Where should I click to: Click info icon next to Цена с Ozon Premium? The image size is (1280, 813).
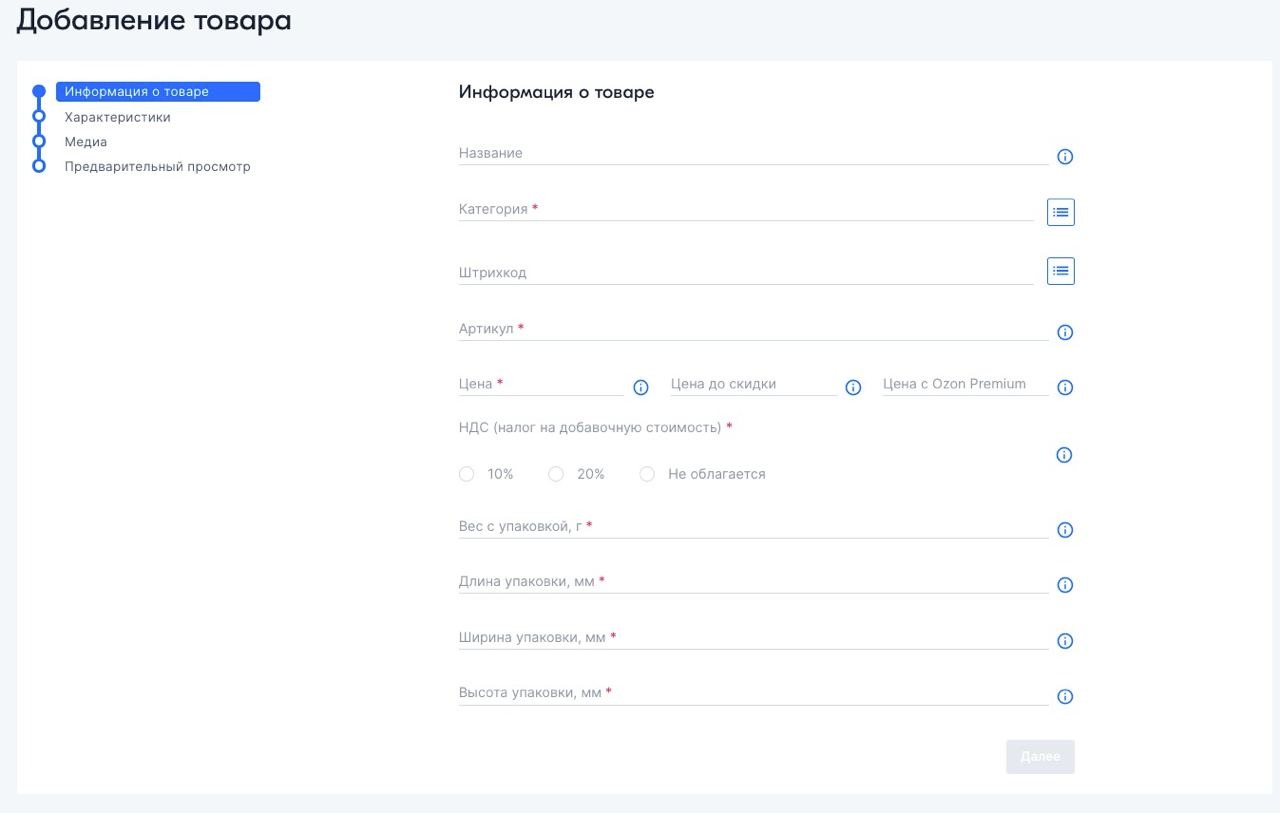pyautogui.click(x=1065, y=388)
